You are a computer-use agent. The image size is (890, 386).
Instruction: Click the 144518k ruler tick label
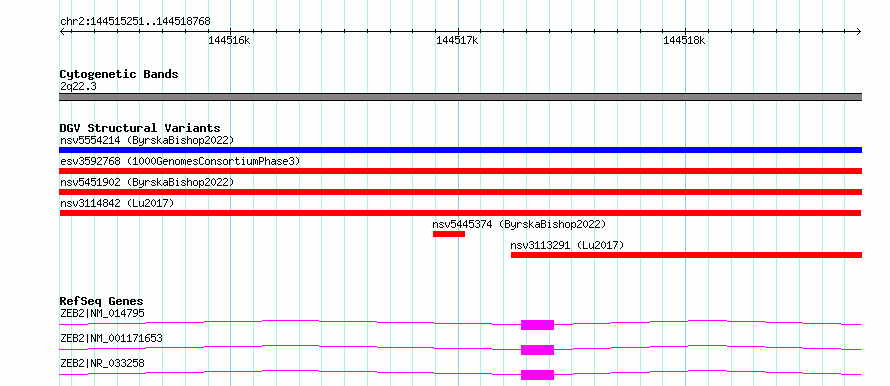tap(685, 40)
